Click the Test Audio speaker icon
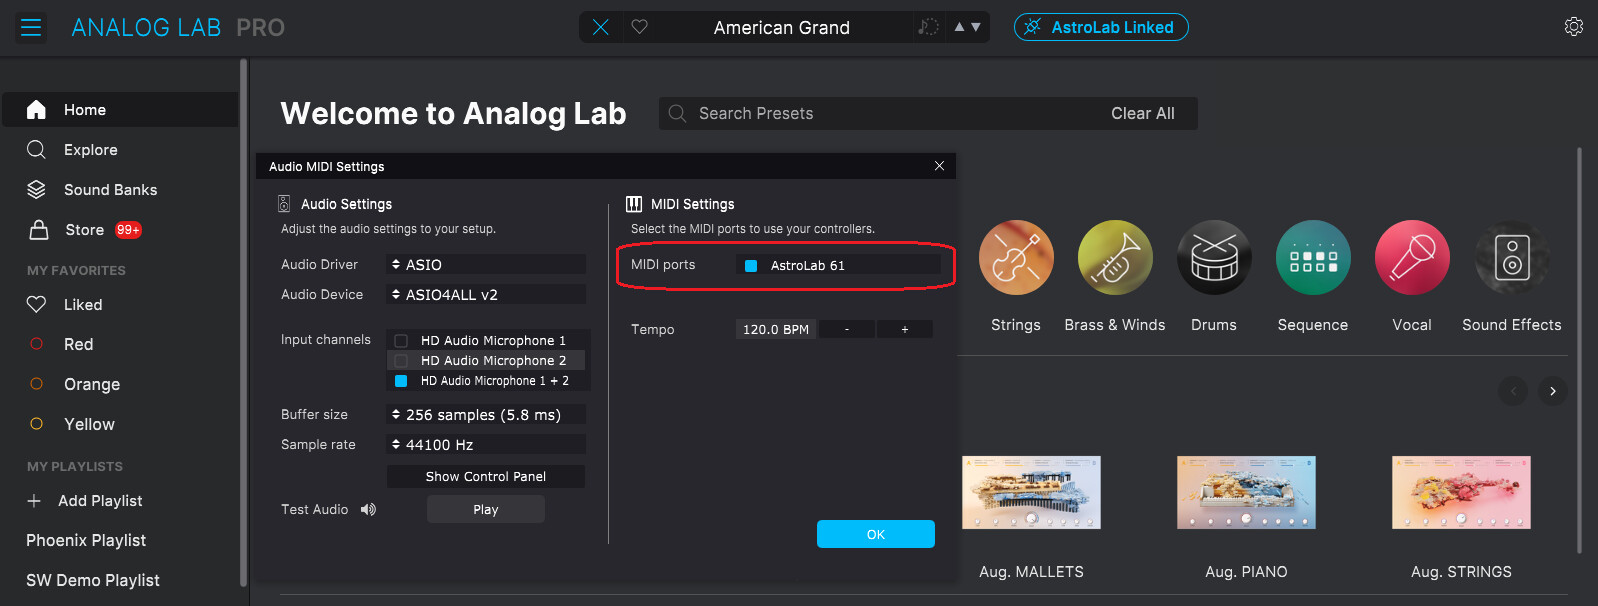The height and width of the screenshot is (606, 1598). click(x=368, y=510)
